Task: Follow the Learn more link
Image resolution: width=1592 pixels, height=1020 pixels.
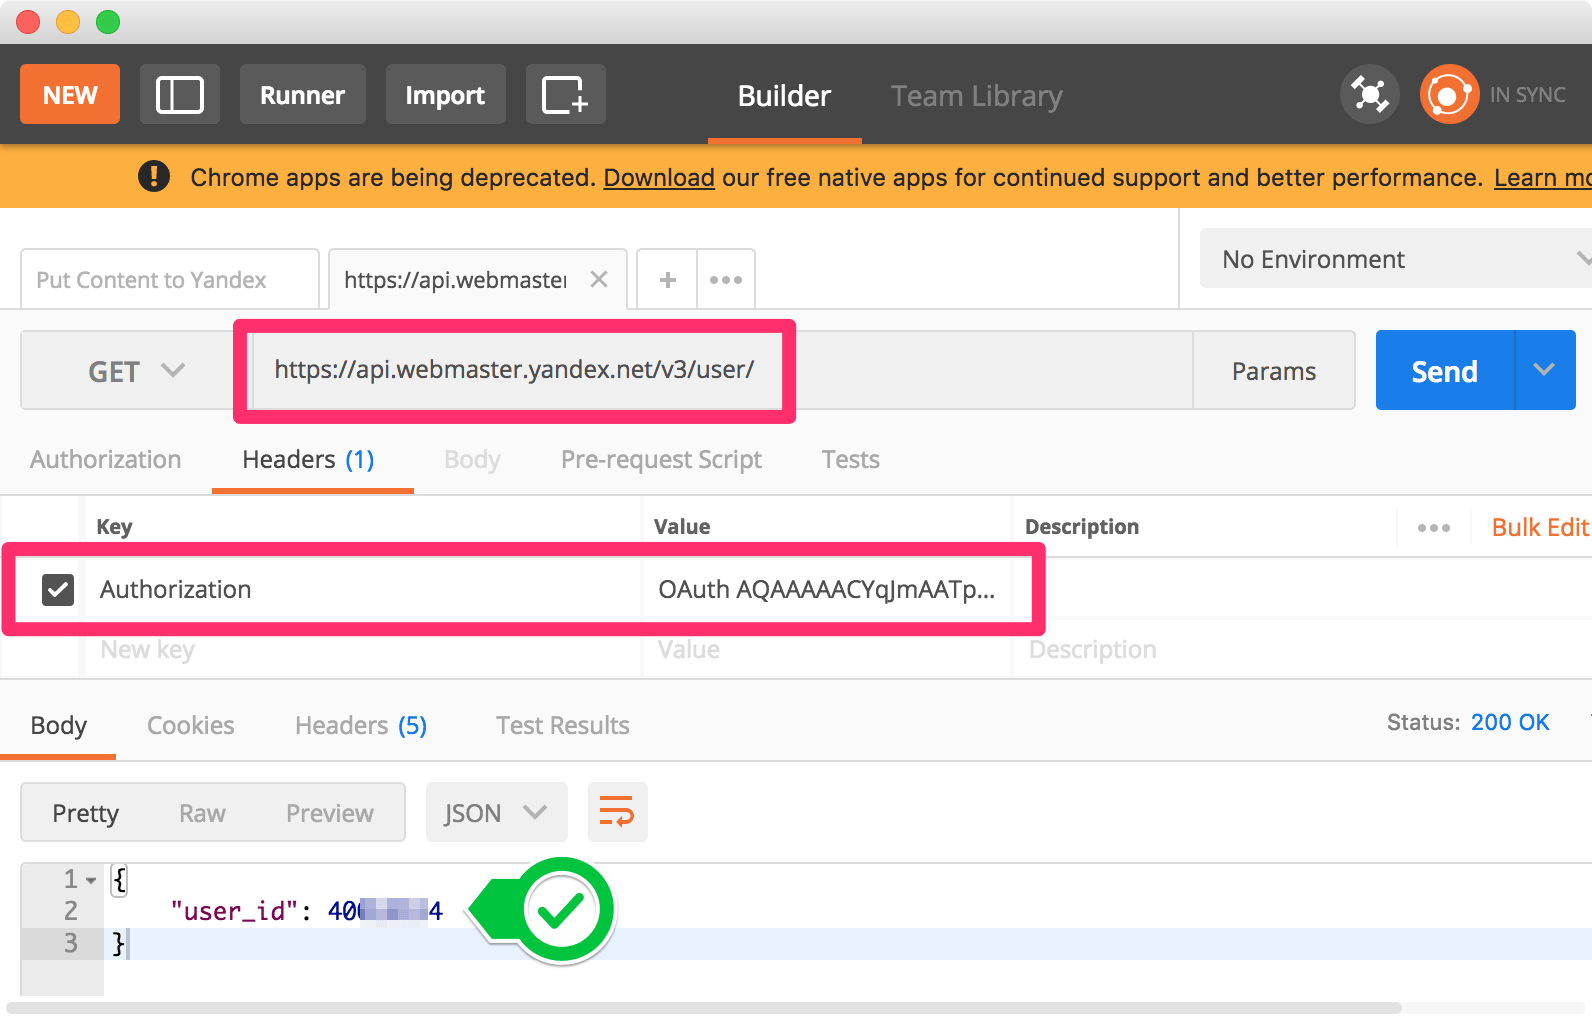Action: point(1542,177)
